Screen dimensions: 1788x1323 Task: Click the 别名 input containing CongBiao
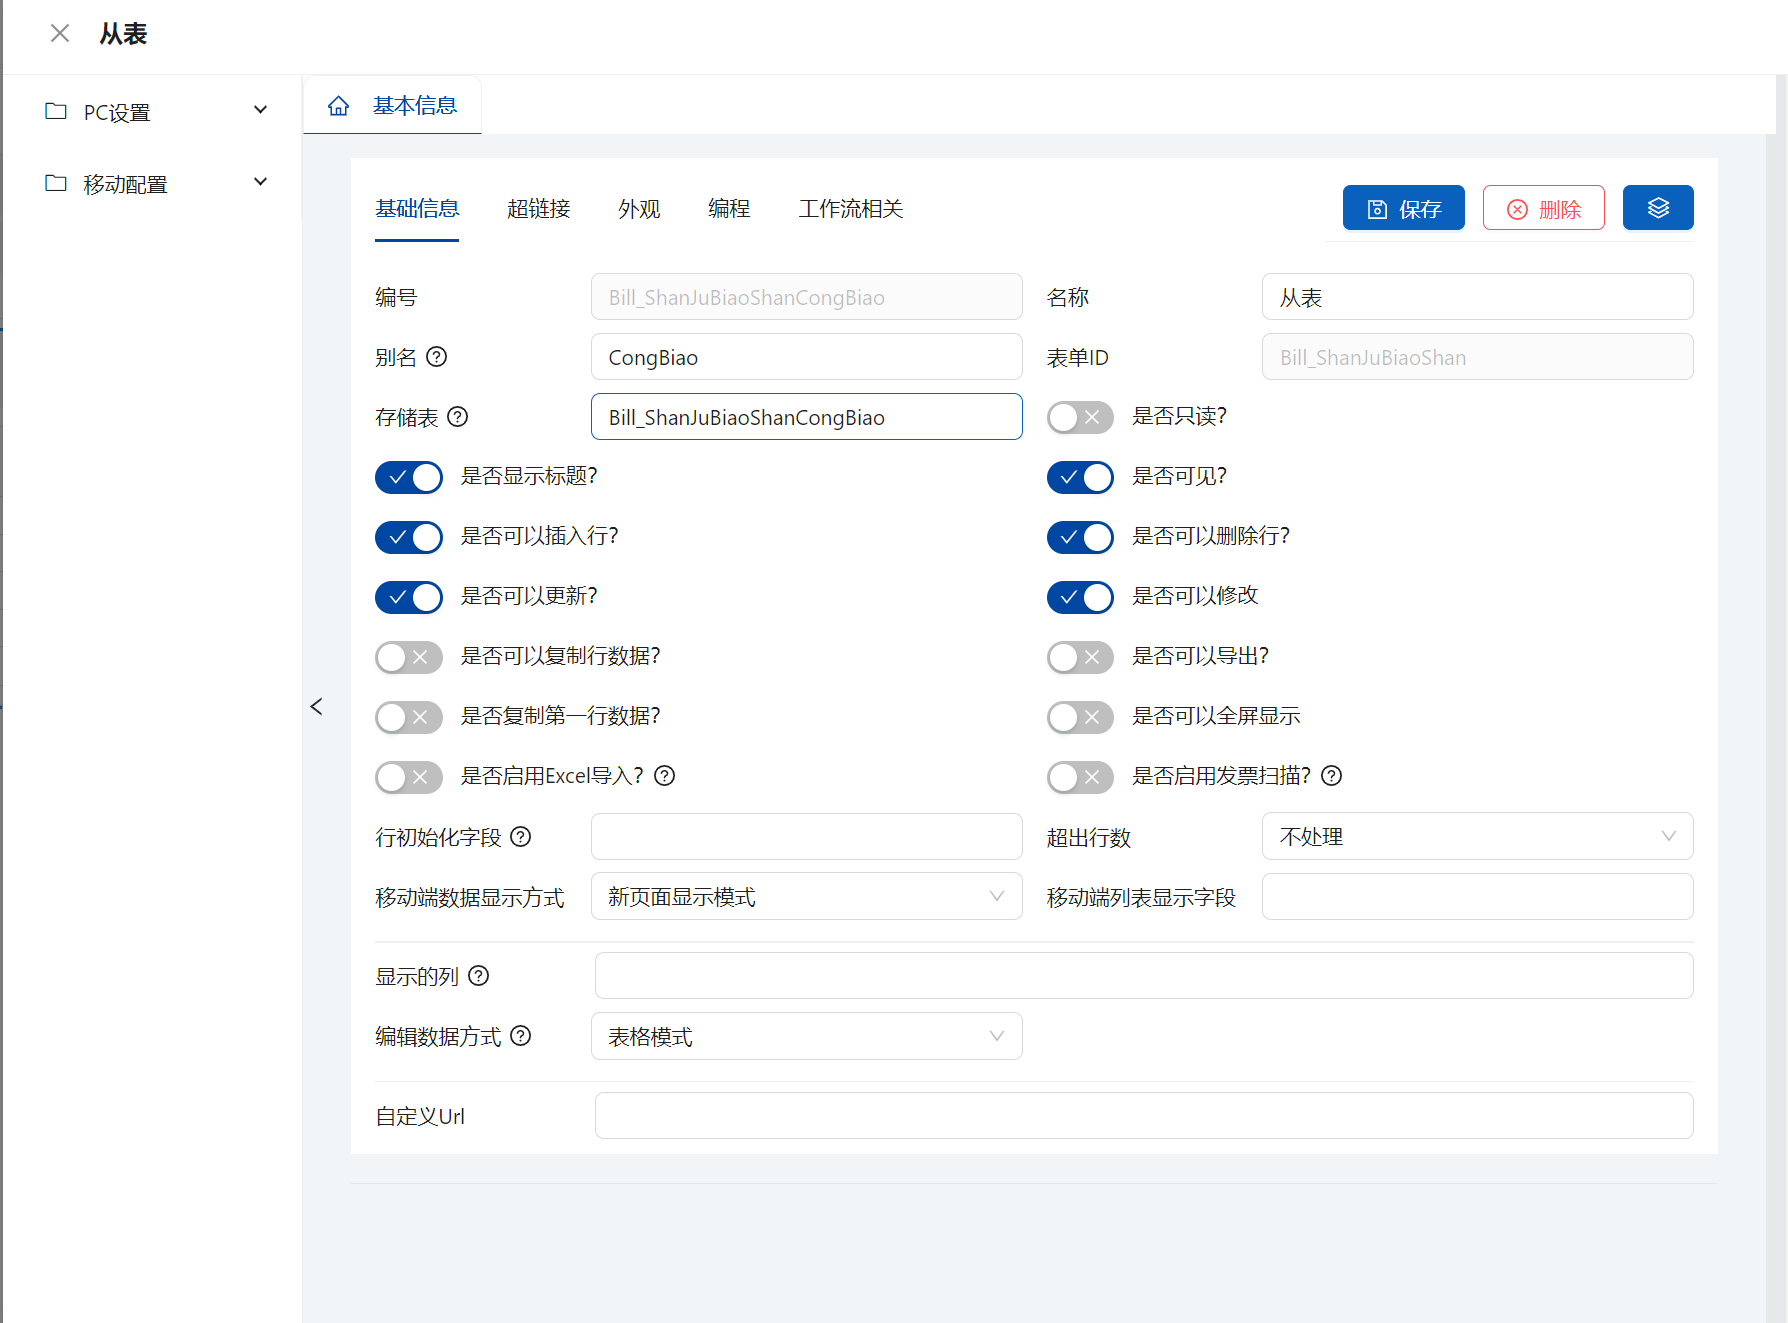(806, 357)
